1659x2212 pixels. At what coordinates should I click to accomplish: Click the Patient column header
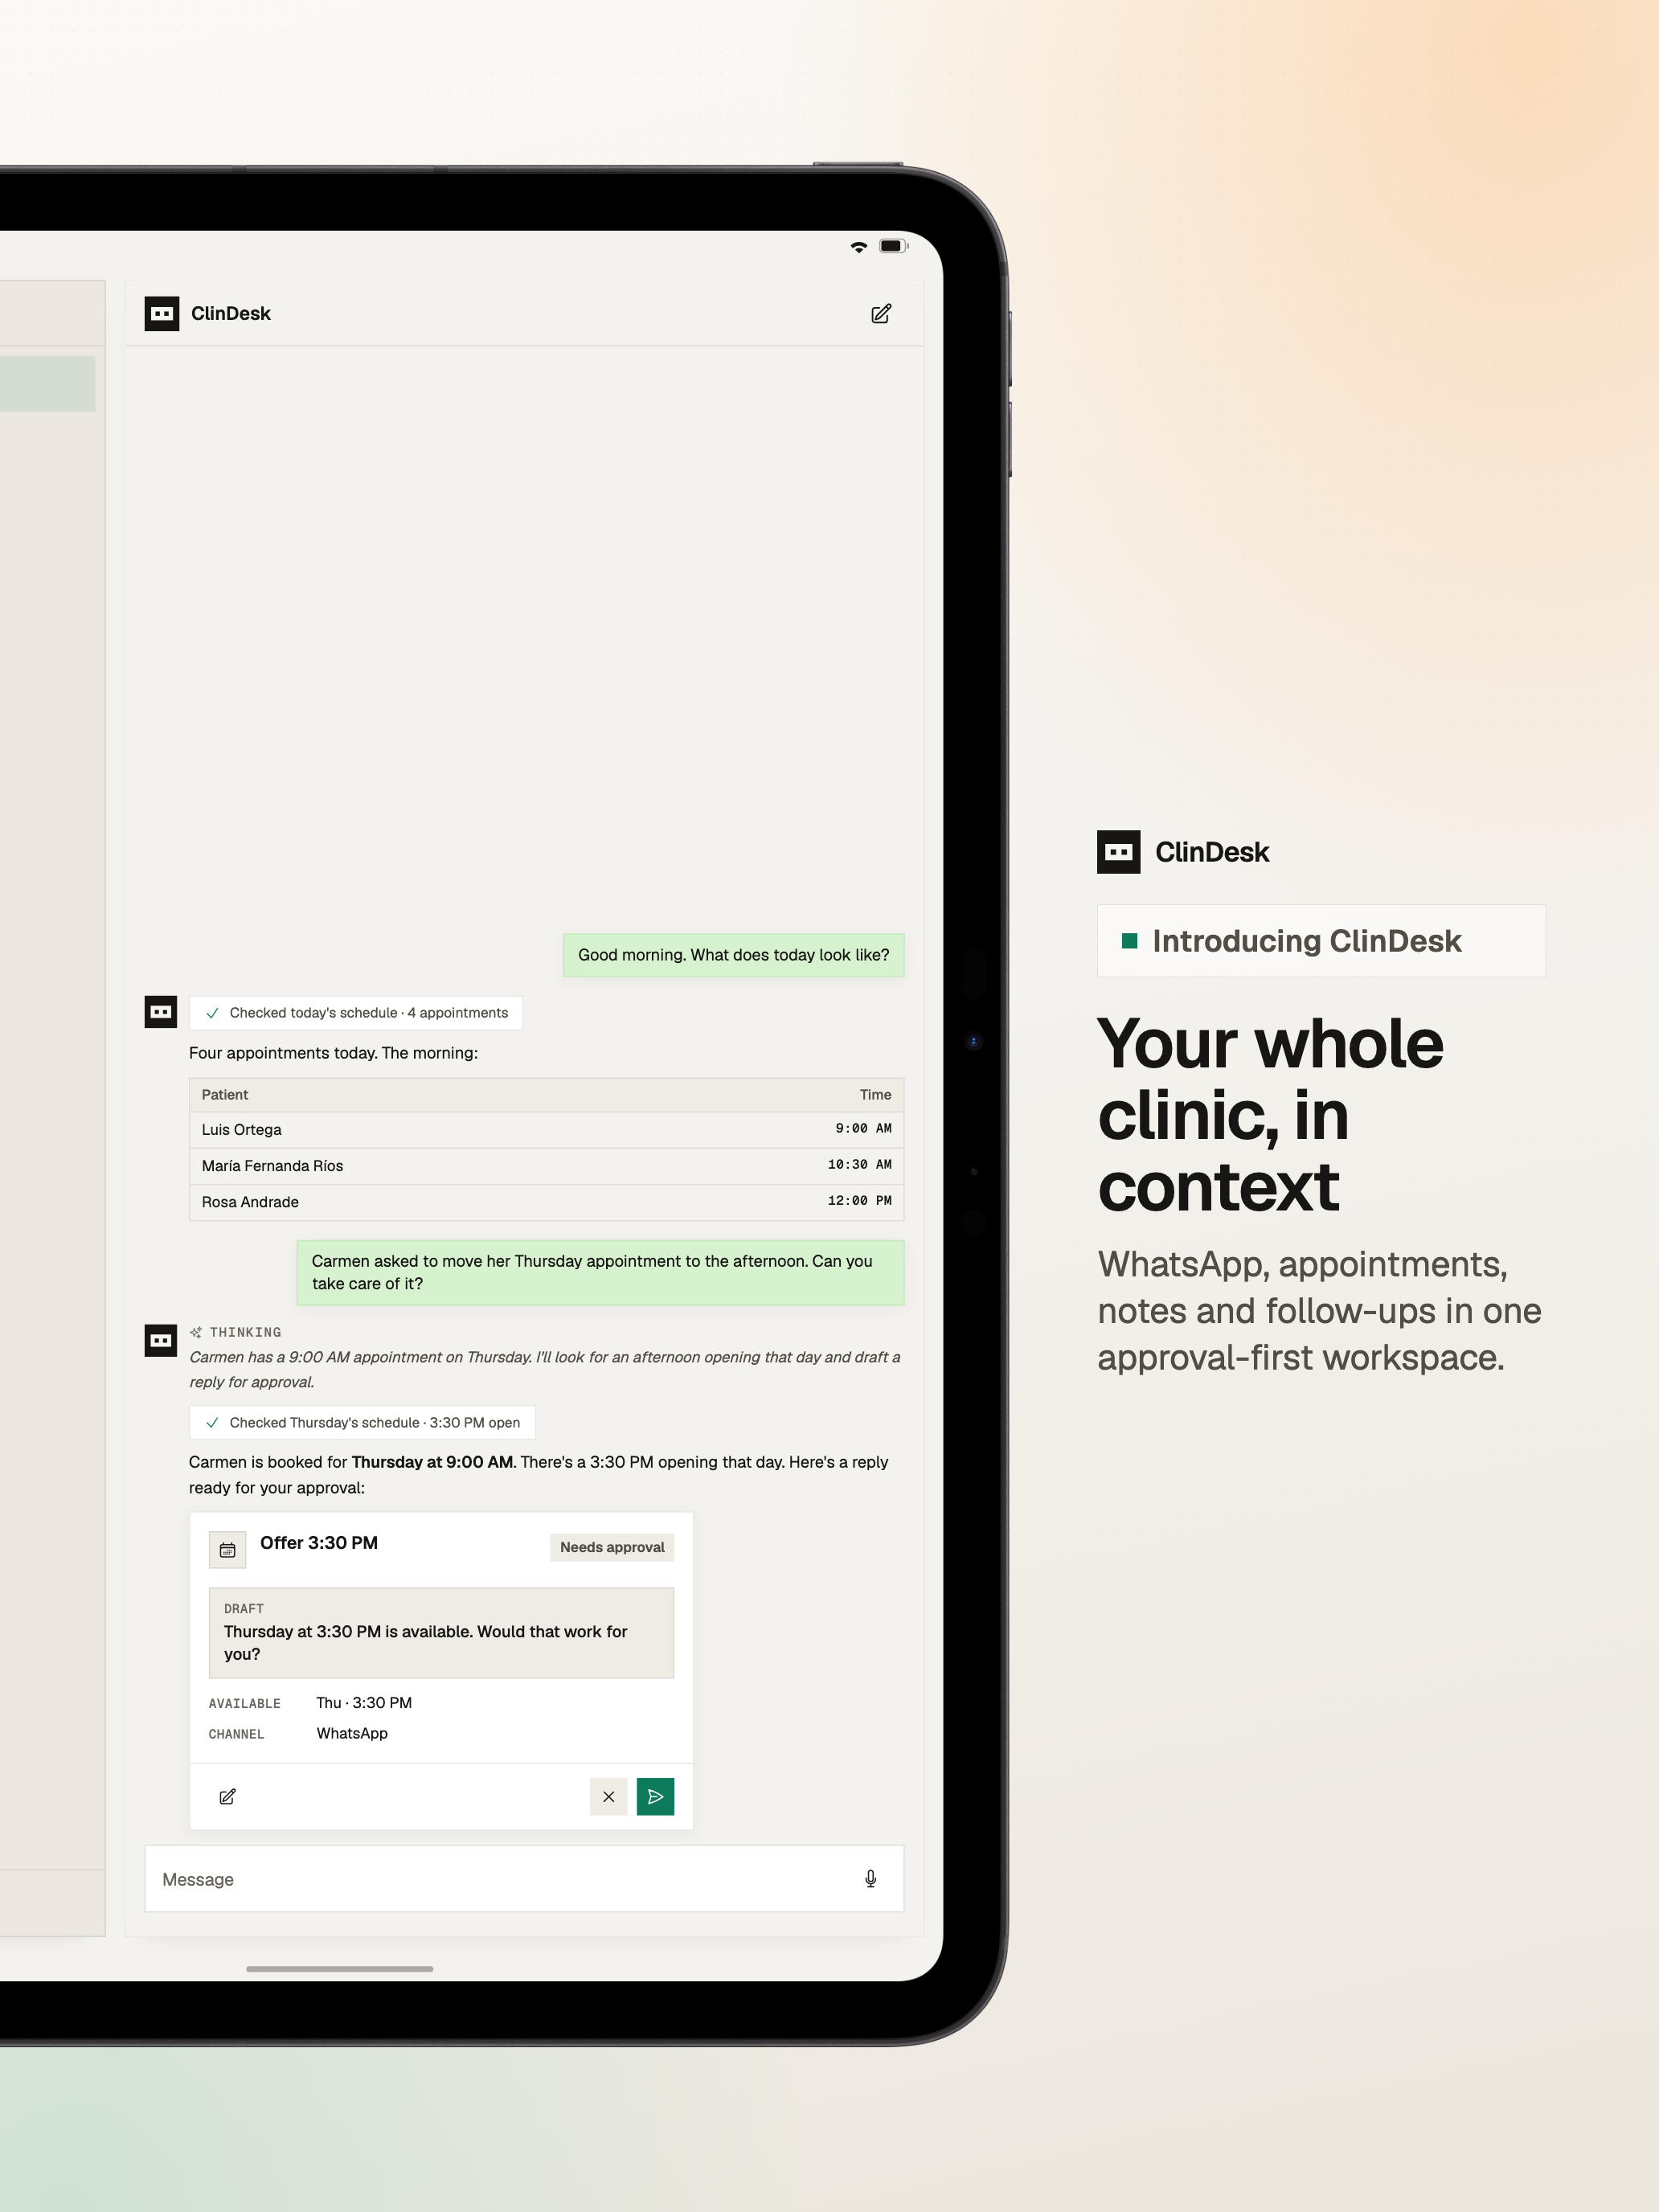(x=225, y=1094)
